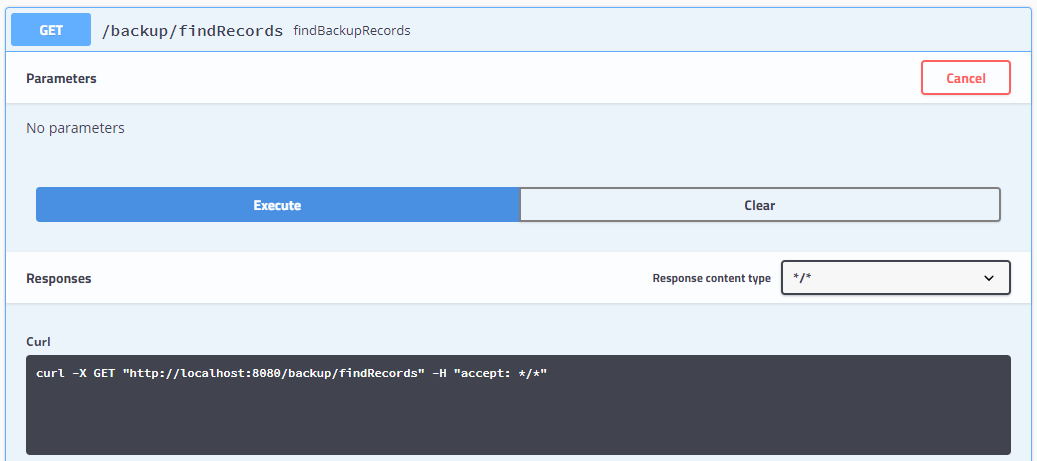Click the "No parameters" text
This screenshot has height=461, width=1037.
pos(75,128)
